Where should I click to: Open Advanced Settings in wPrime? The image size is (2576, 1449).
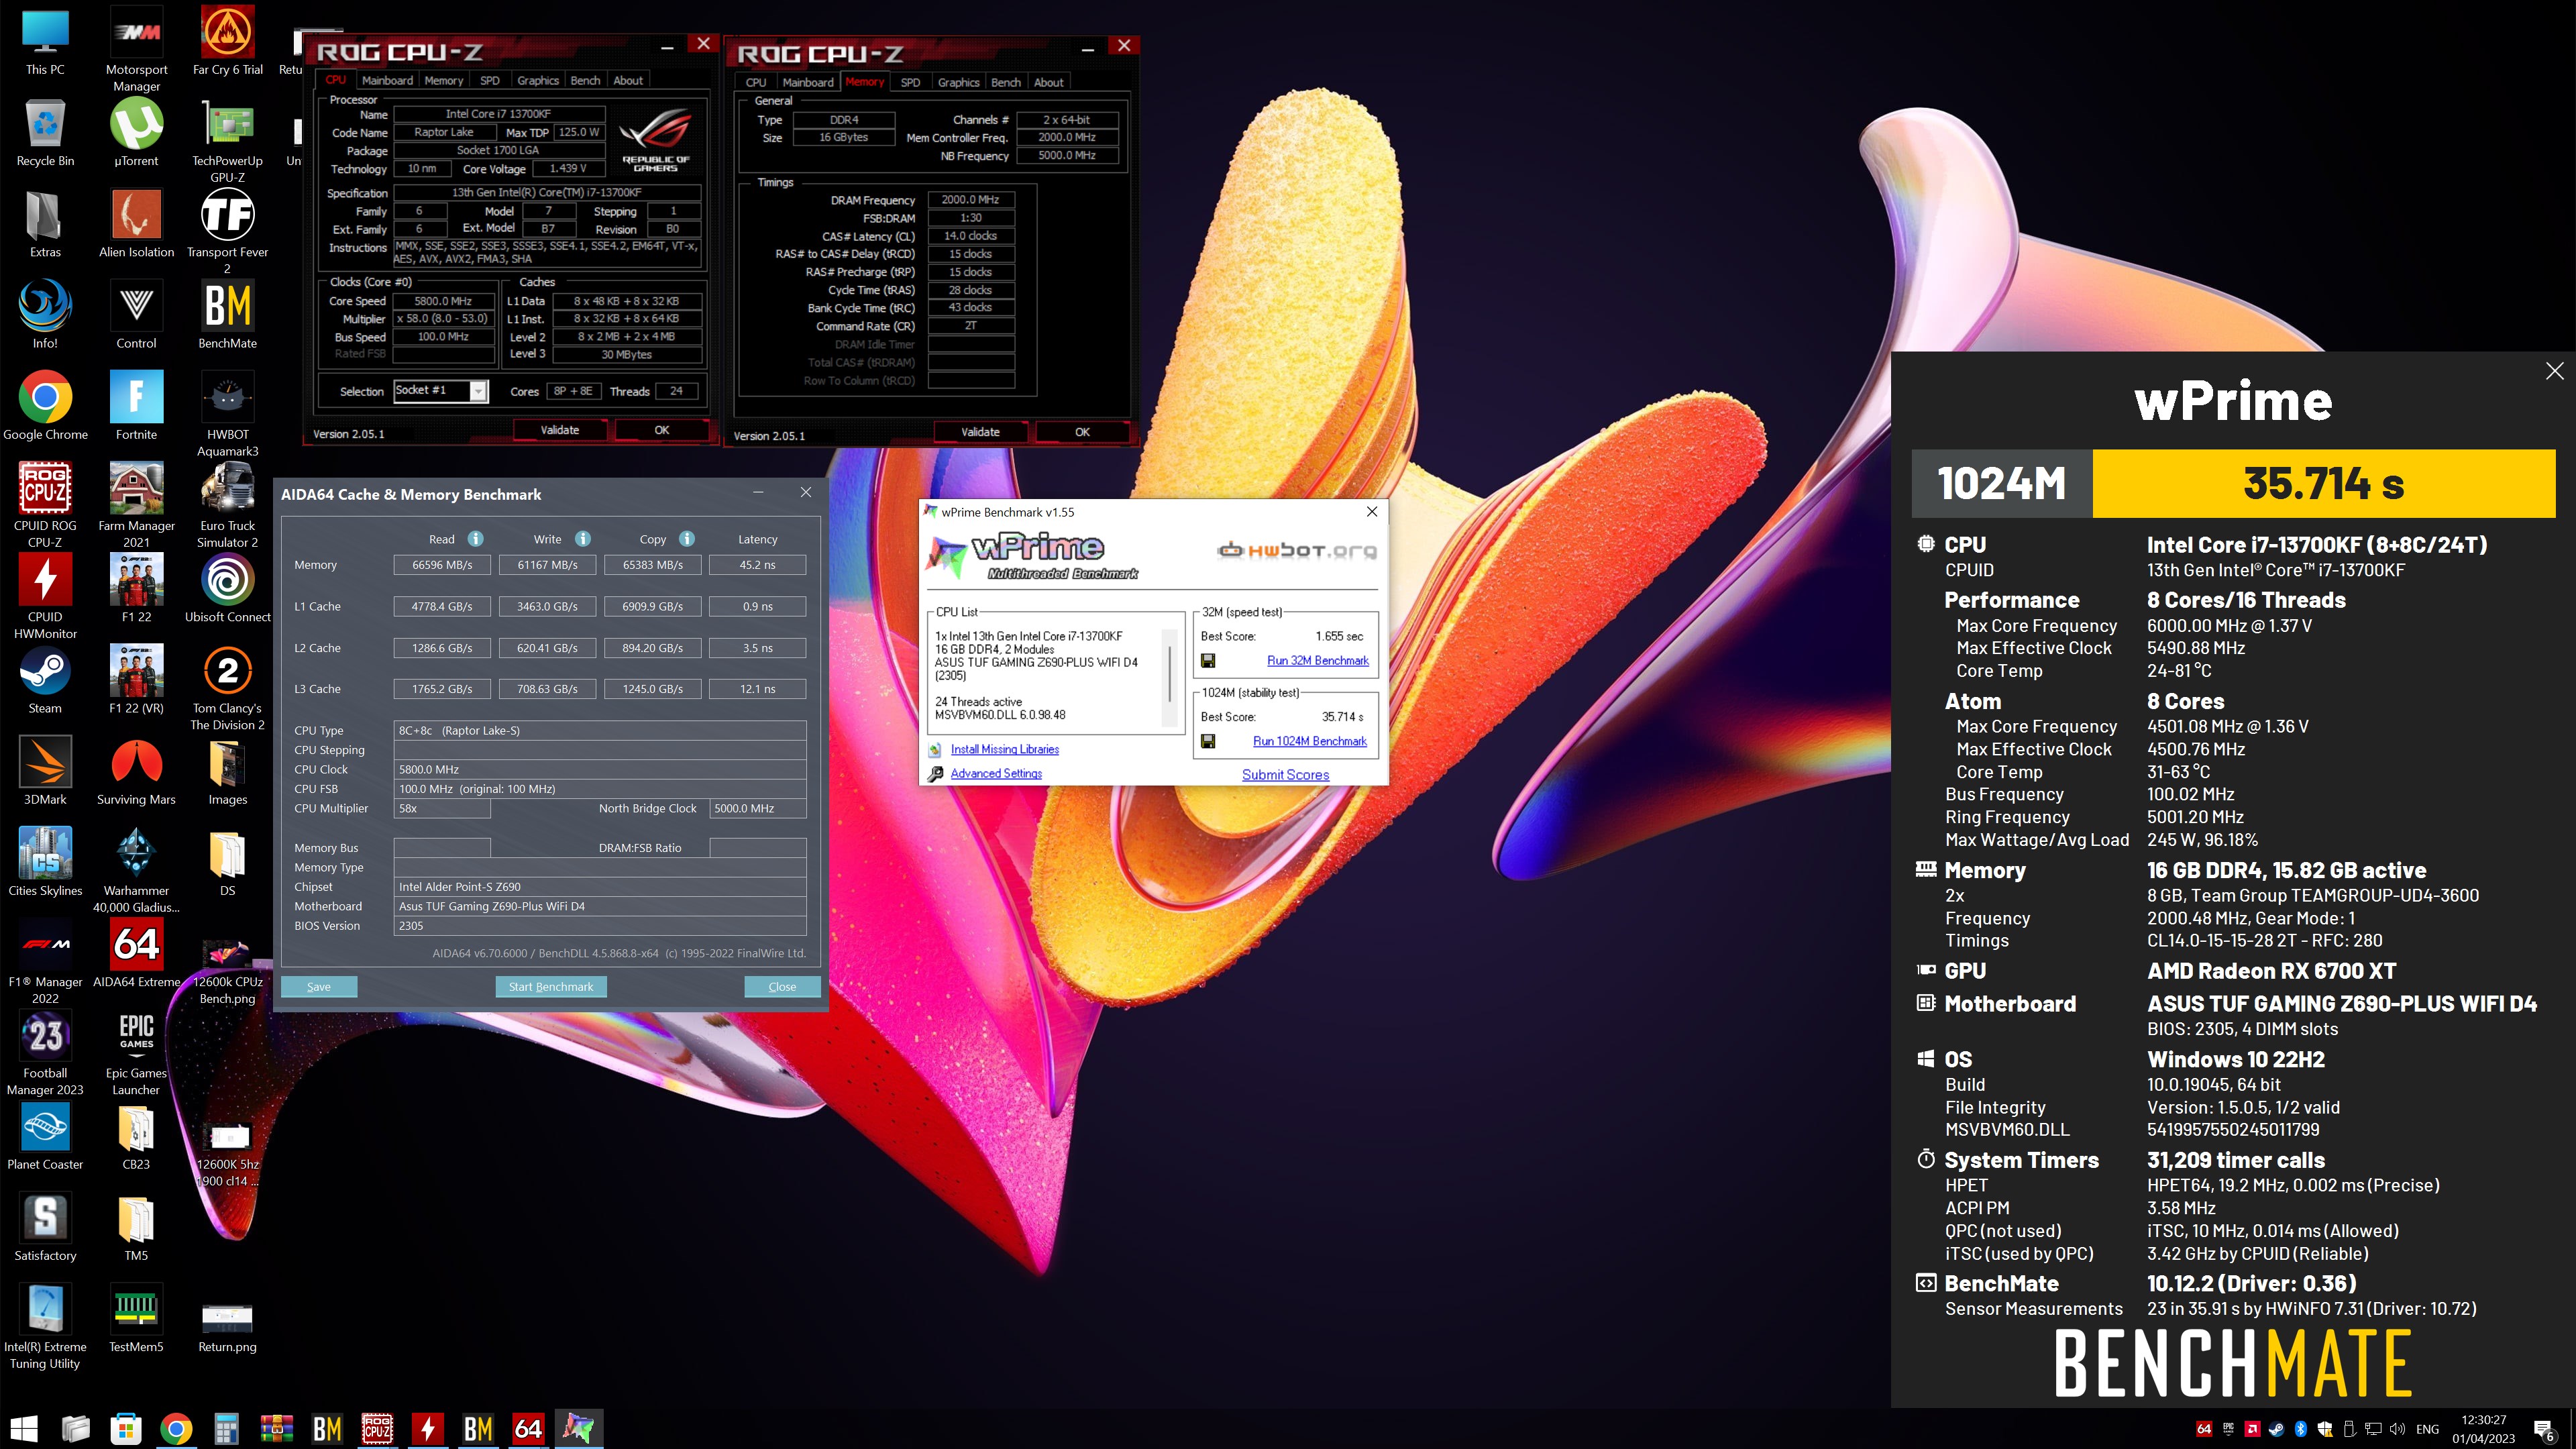996,774
